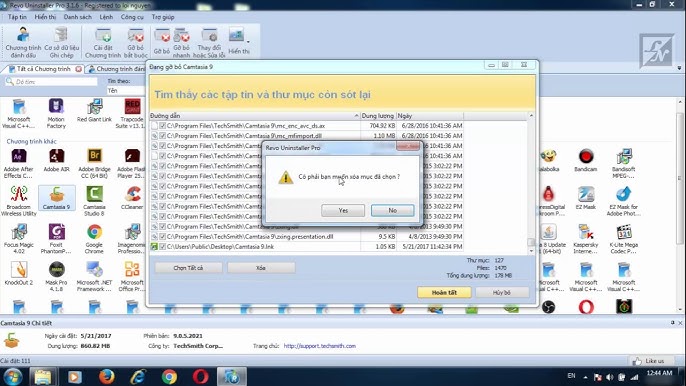This screenshot has width=686, height=386.
Task: Select Focus Magic 4.02 icon
Action: coord(18,239)
